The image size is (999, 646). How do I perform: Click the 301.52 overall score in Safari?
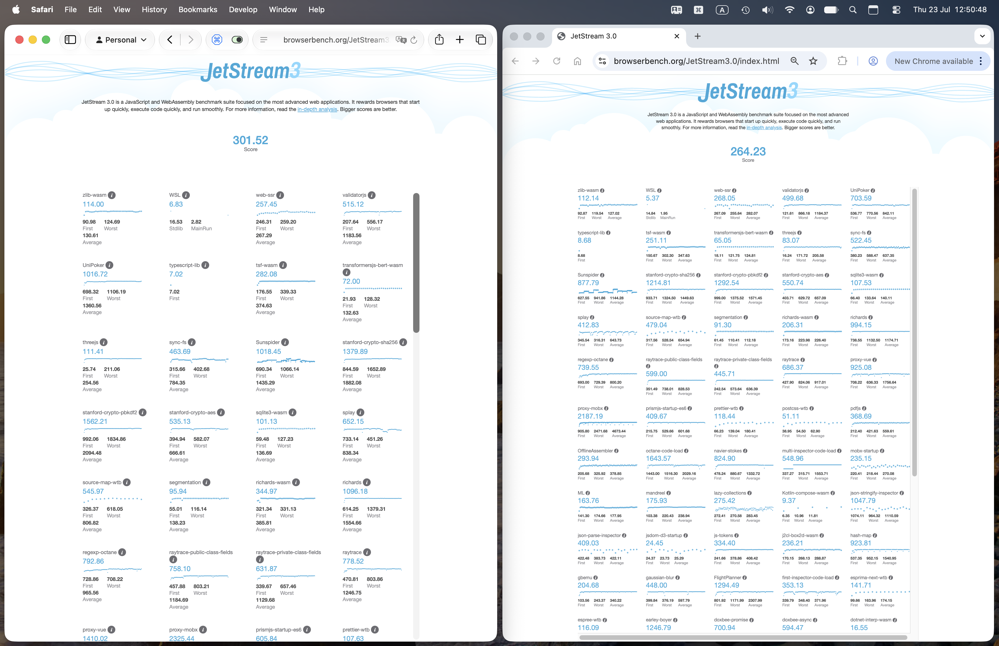coord(250,140)
